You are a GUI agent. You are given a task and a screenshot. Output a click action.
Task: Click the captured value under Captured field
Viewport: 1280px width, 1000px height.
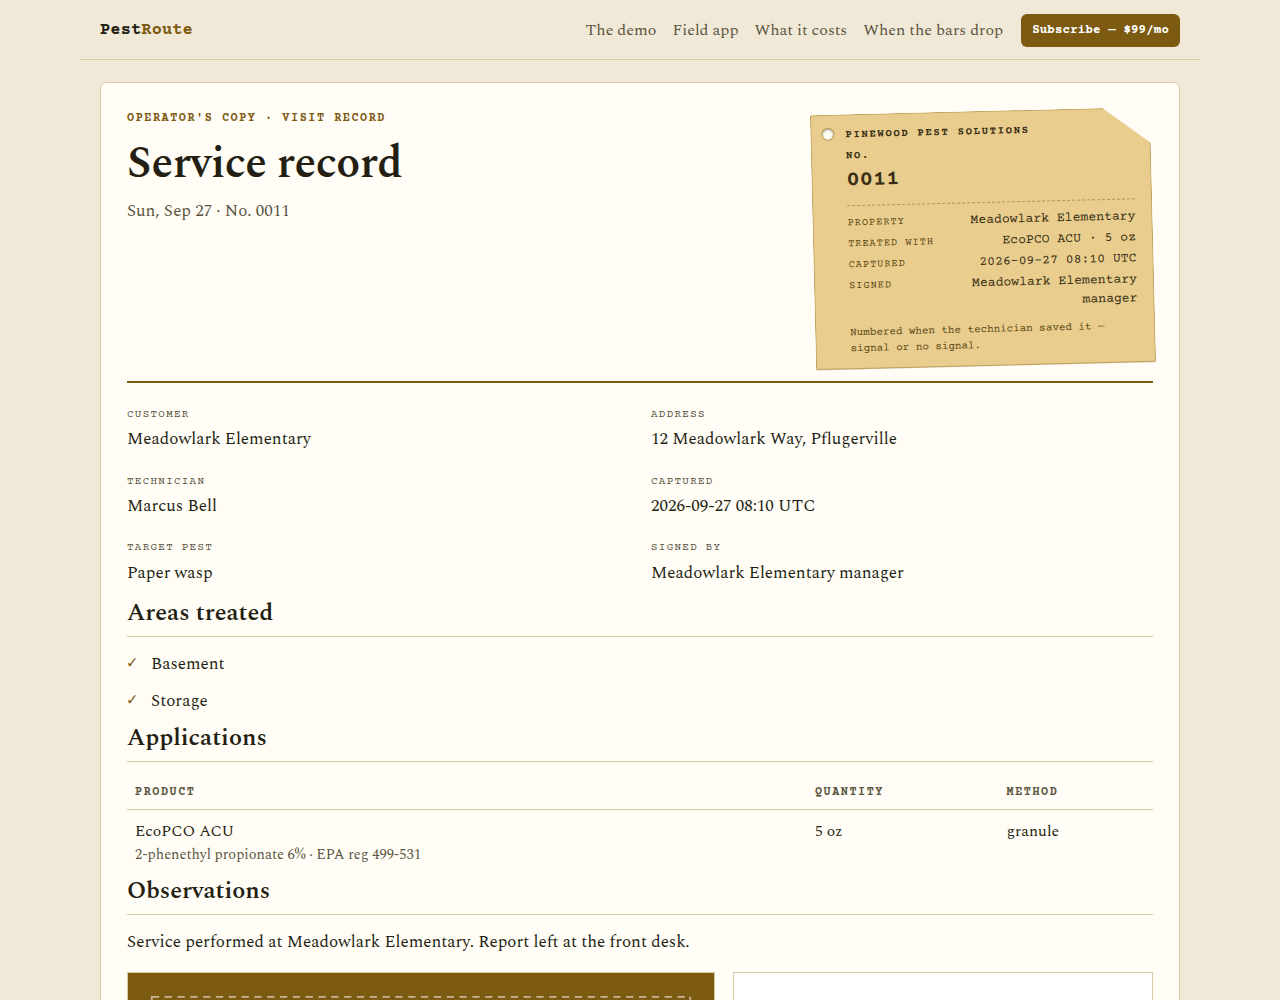(733, 506)
